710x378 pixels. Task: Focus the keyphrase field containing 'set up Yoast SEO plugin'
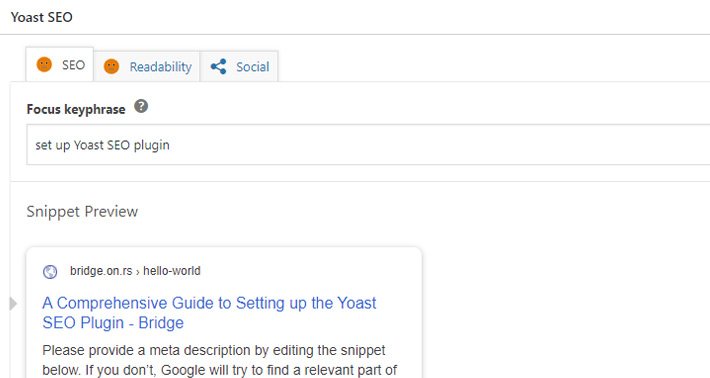pos(368,145)
